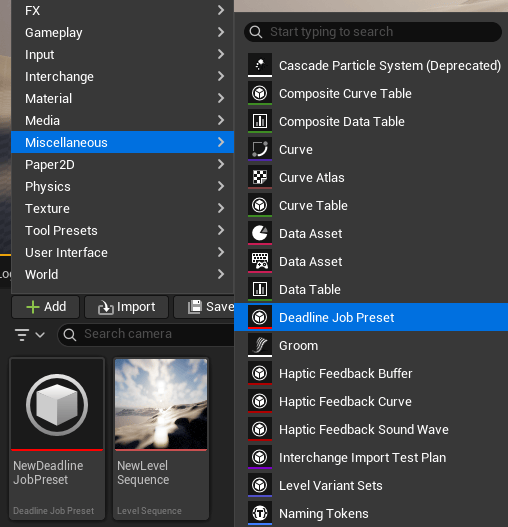Click the Curve Atlas checkerboard icon
Viewport: 508px width, 527px height.
click(260, 177)
